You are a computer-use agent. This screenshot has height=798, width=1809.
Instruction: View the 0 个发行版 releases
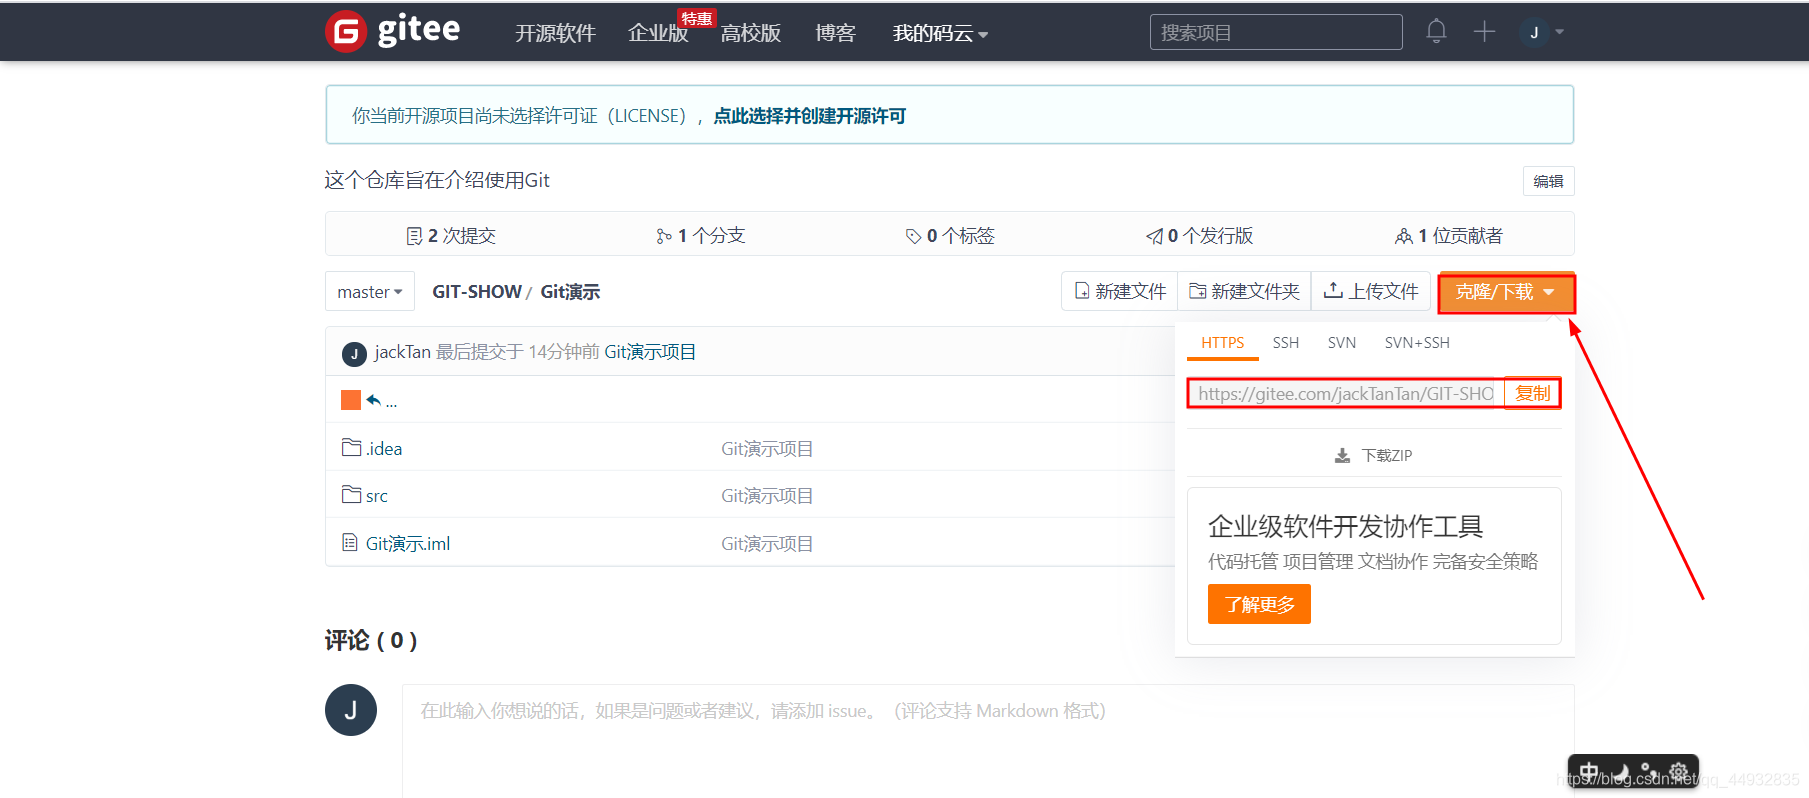pos(1199,236)
